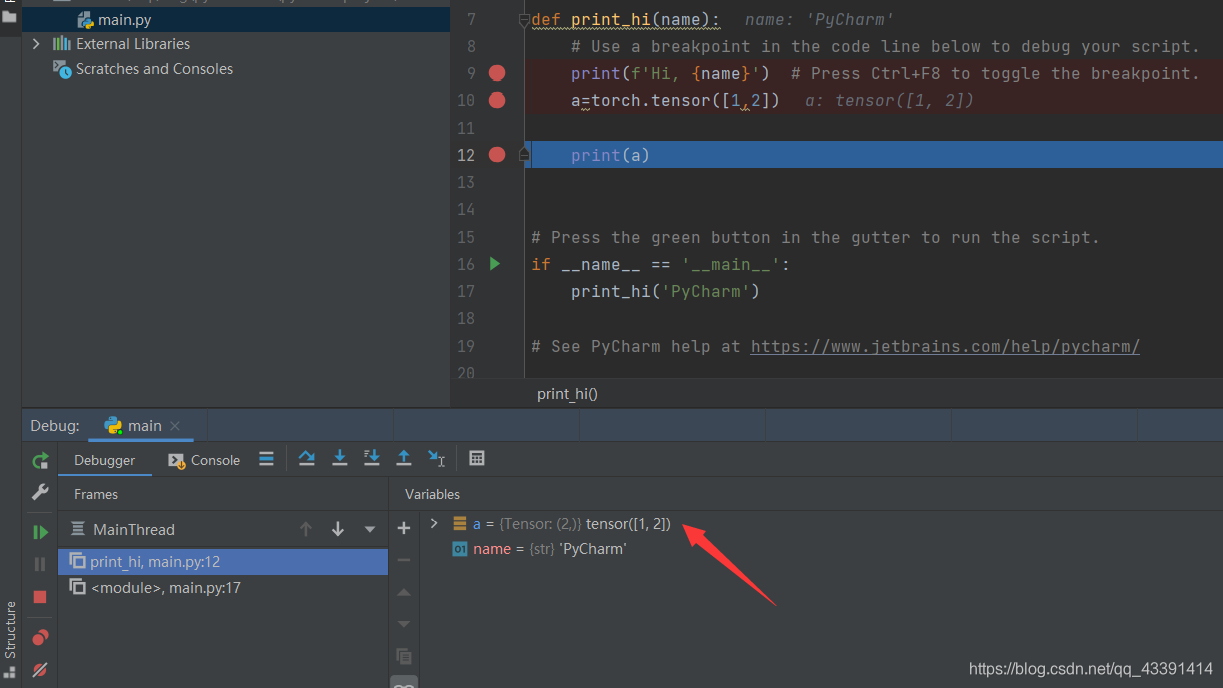Click Step Into My Code icon
The height and width of the screenshot is (688, 1223).
372,458
